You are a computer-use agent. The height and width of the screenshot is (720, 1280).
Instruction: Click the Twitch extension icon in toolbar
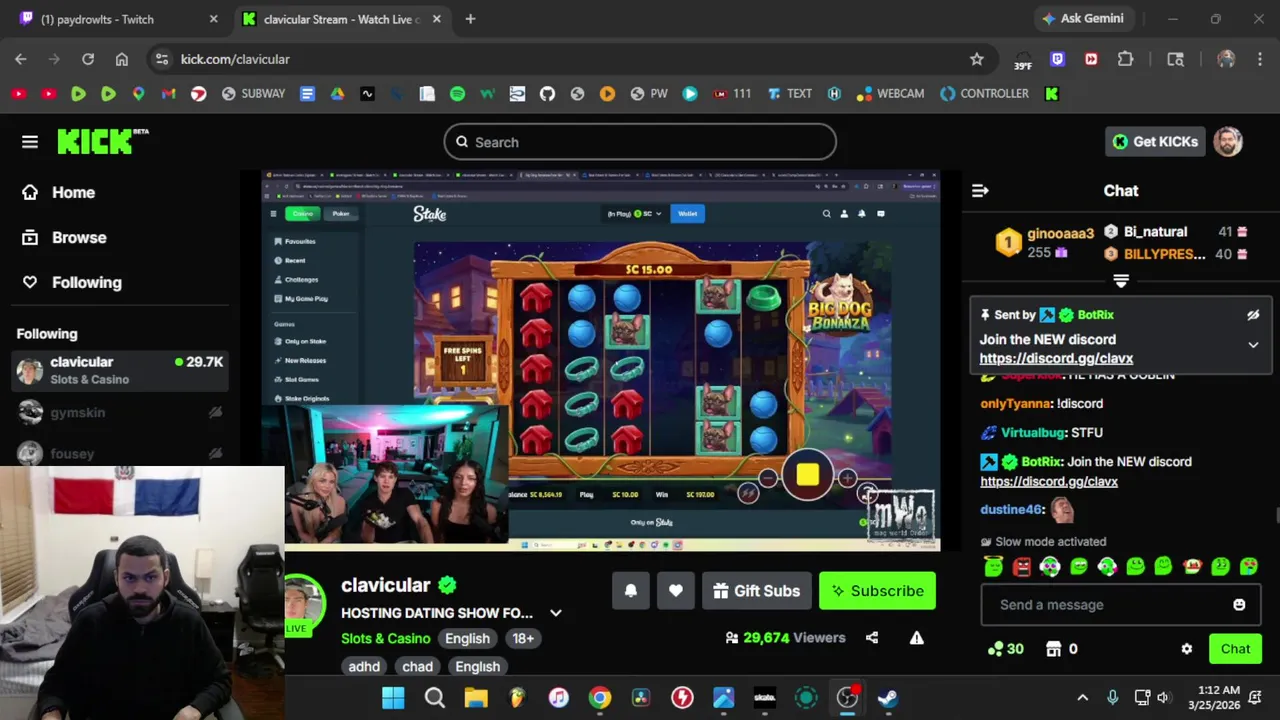pos(1057,59)
